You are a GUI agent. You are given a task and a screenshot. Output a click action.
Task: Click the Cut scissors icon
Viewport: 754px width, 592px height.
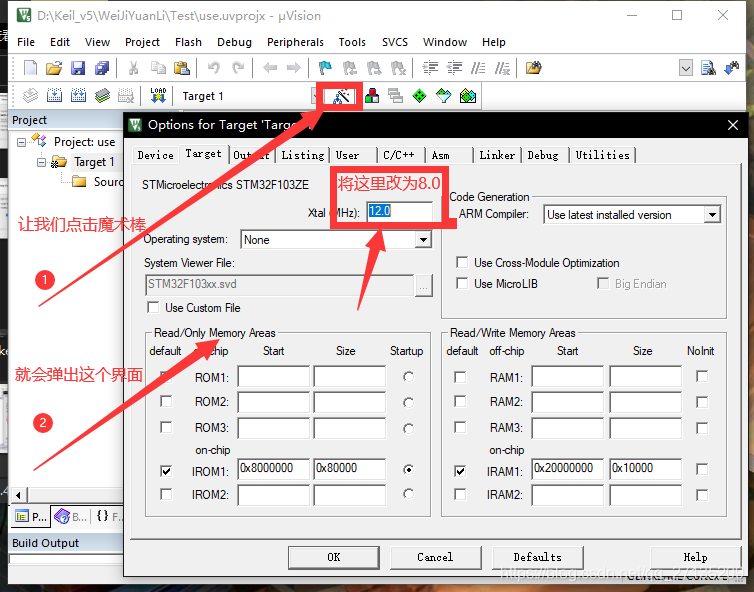click(x=133, y=68)
